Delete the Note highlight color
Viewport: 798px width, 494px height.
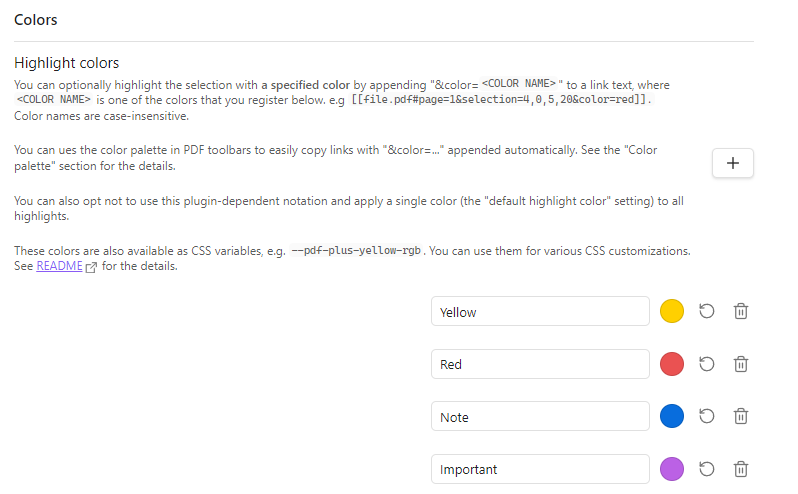tap(740, 416)
